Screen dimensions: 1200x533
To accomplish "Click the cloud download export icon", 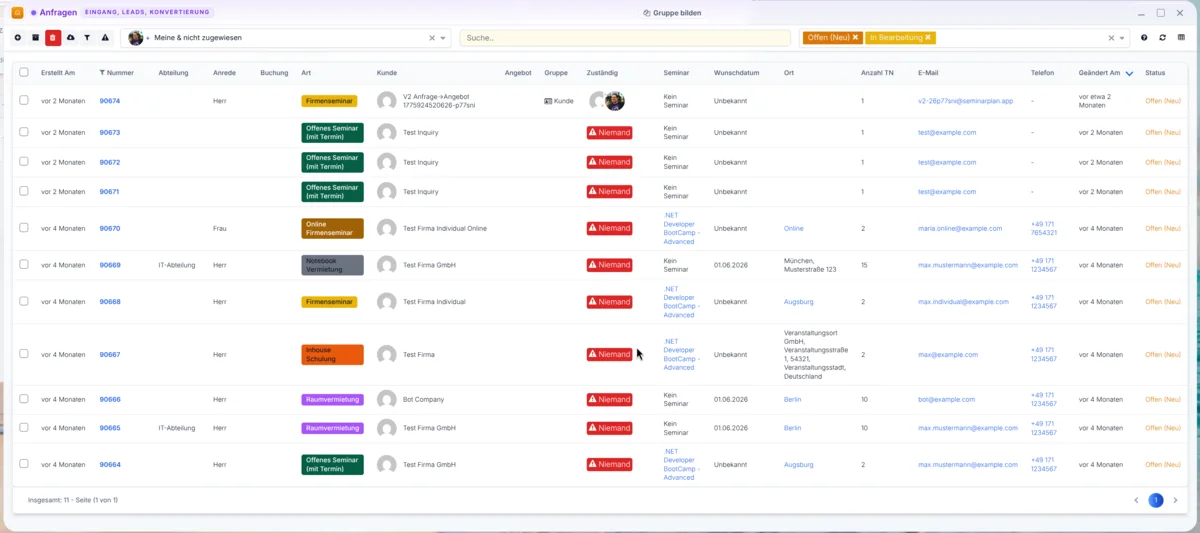I will pos(70,38).
